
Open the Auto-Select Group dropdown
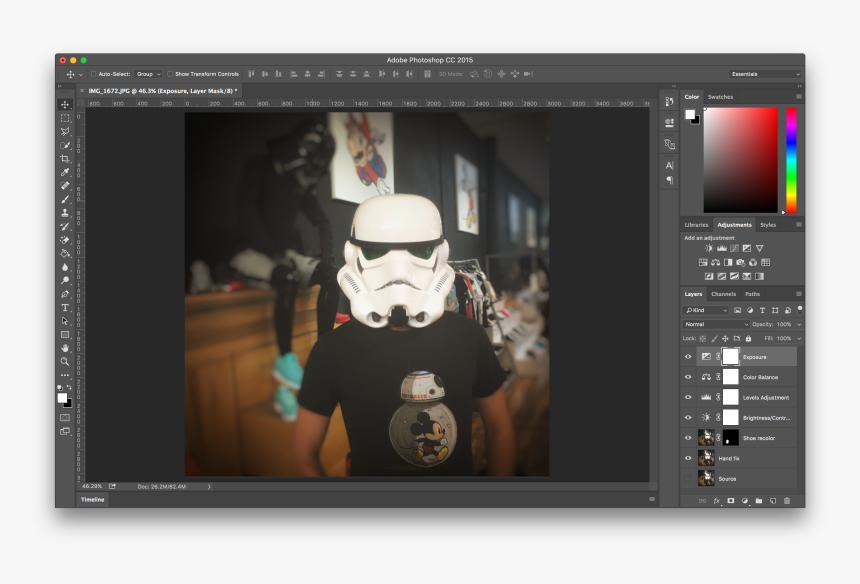click(x=149, y=74)
